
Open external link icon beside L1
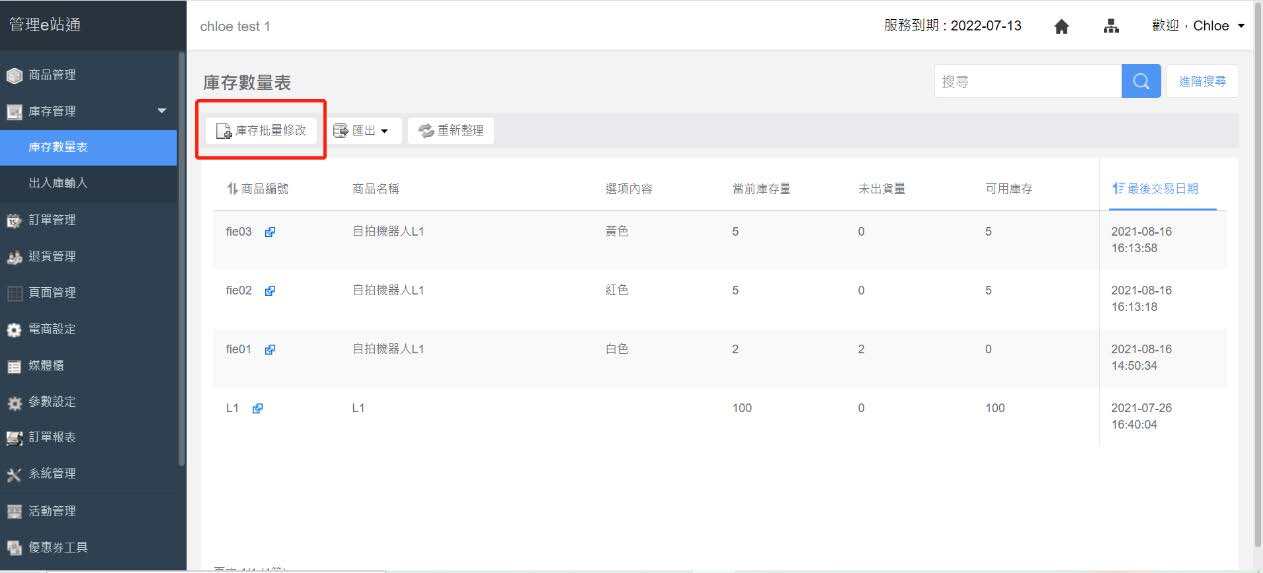[x=258, y=408]
